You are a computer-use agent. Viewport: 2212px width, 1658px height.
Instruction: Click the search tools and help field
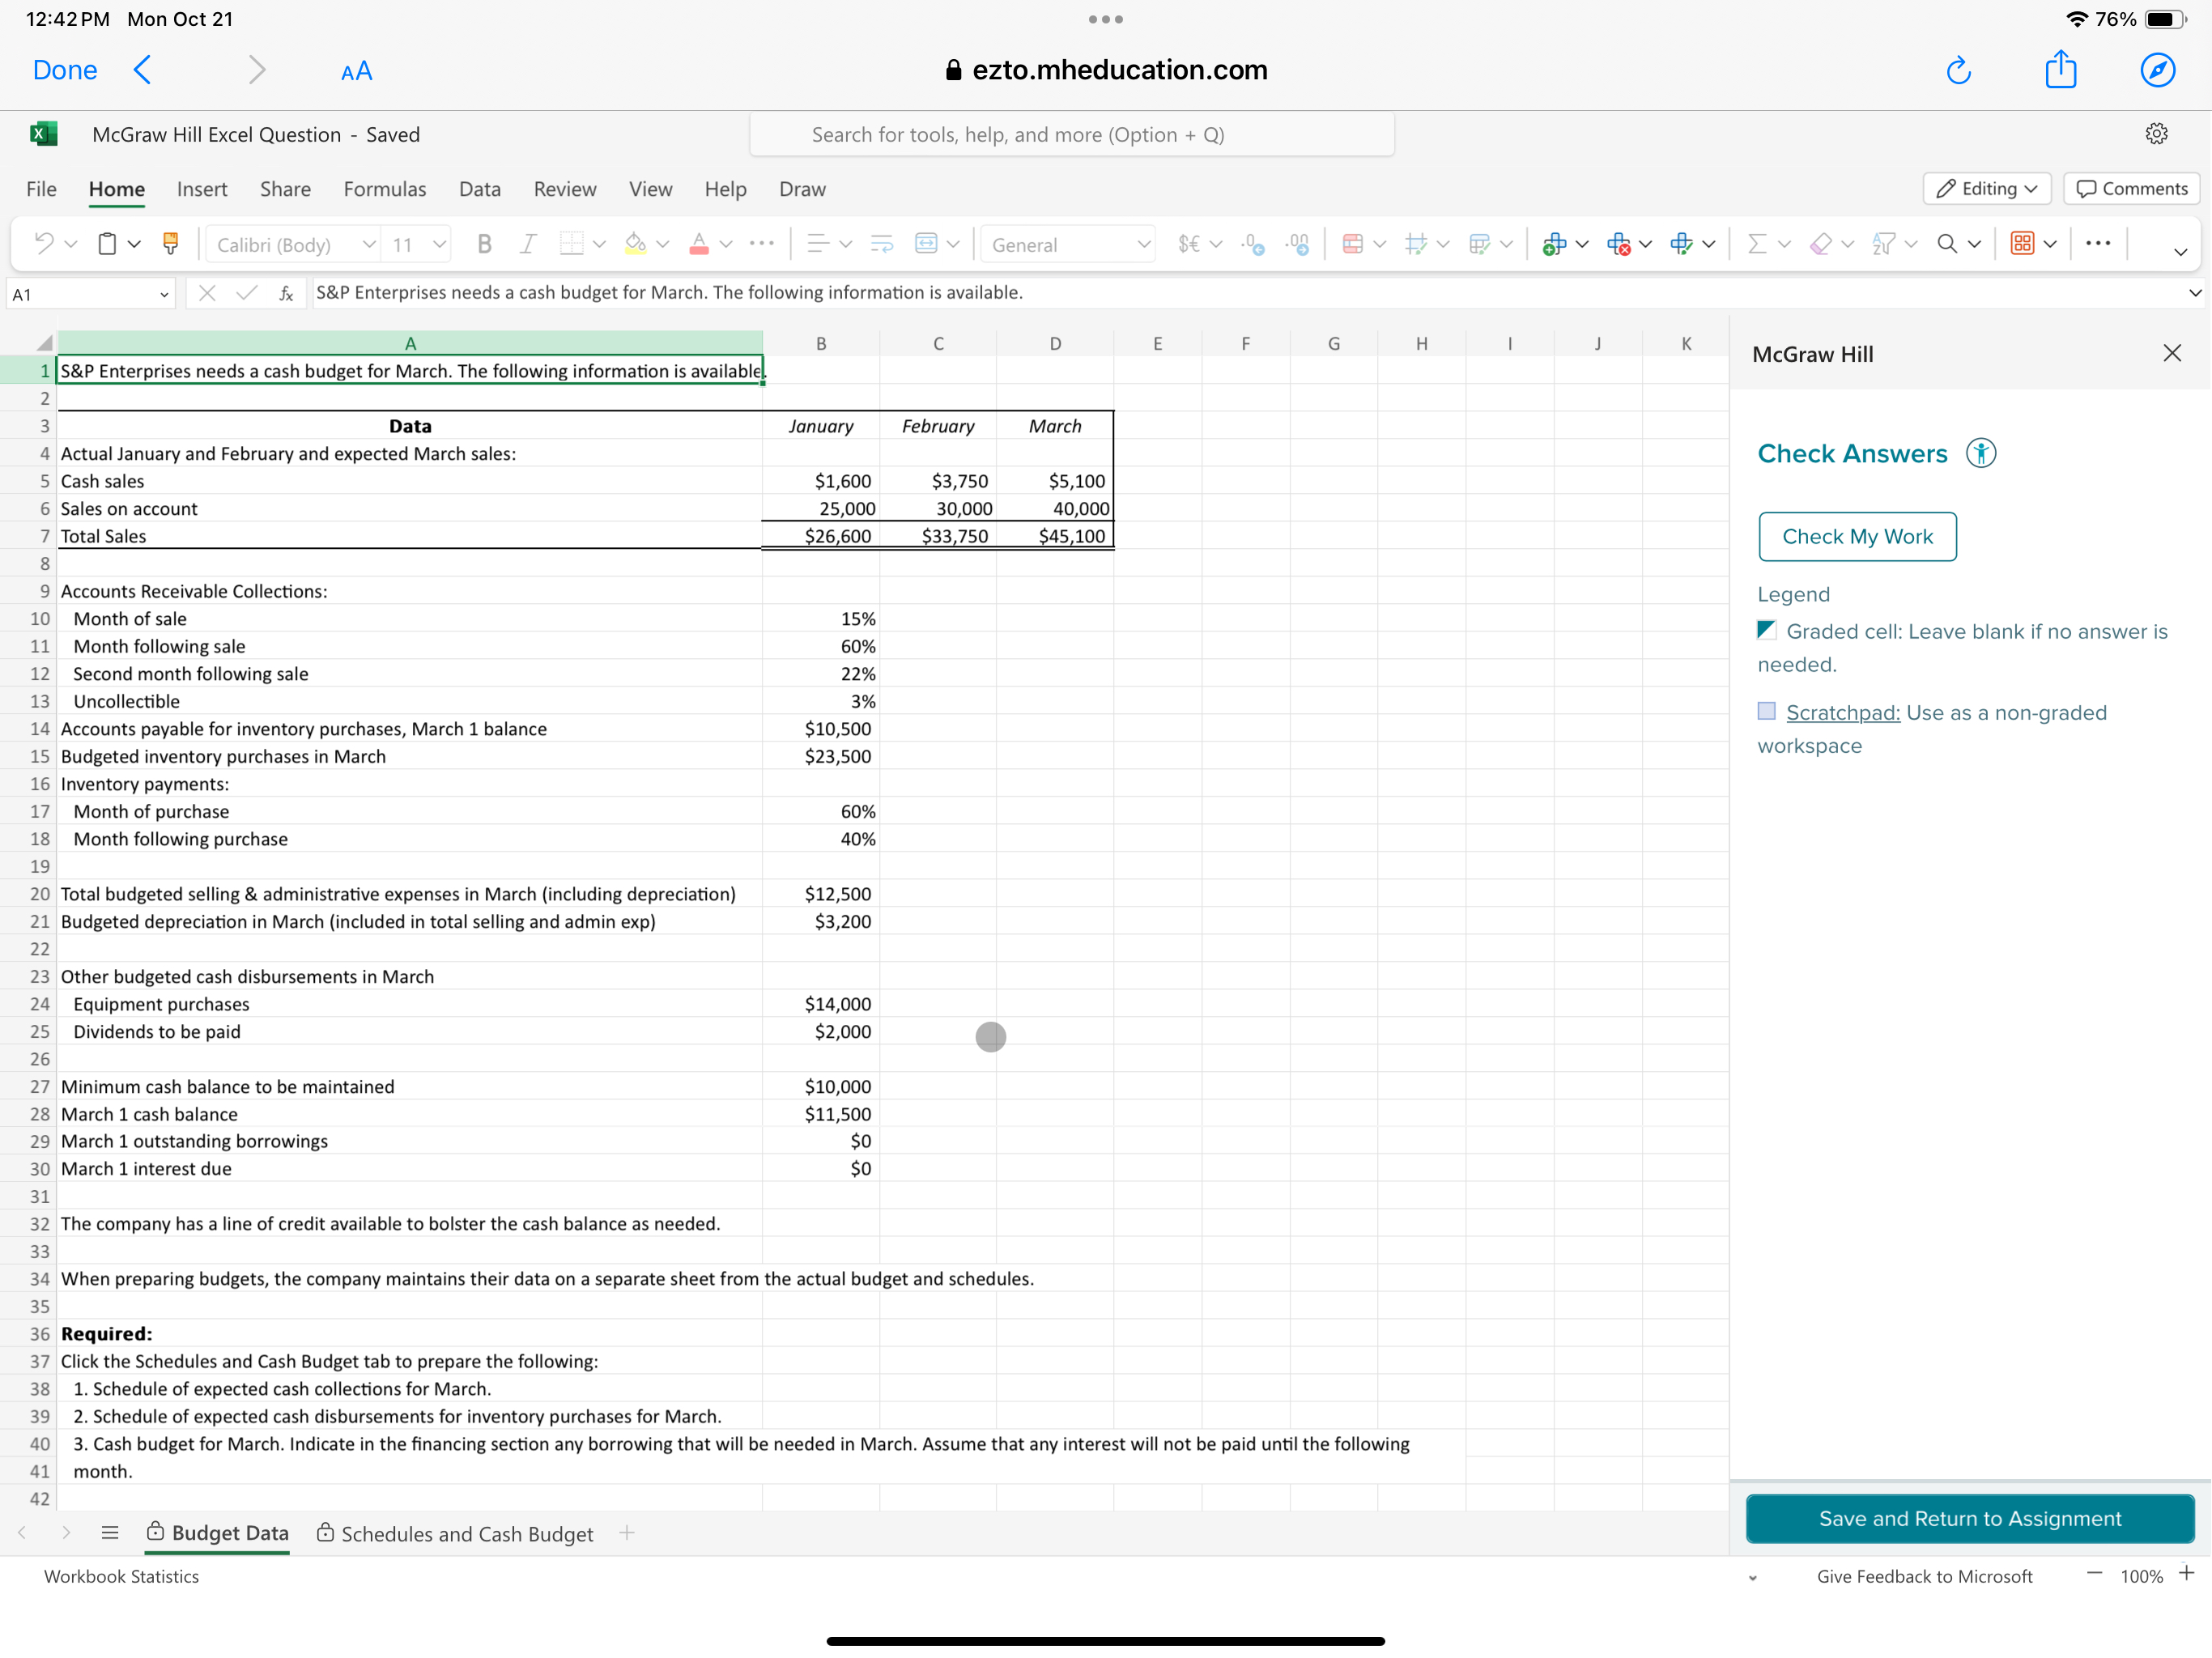[1072, 134]
